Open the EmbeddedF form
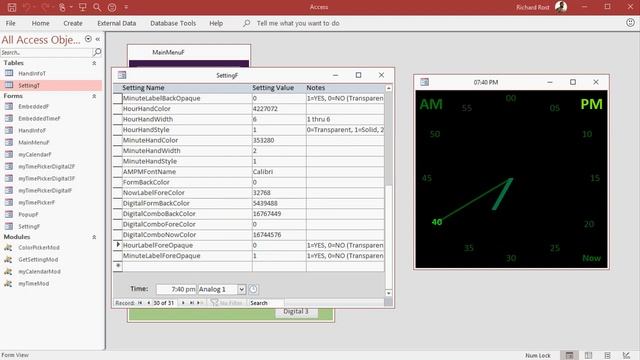 (33, 107)
